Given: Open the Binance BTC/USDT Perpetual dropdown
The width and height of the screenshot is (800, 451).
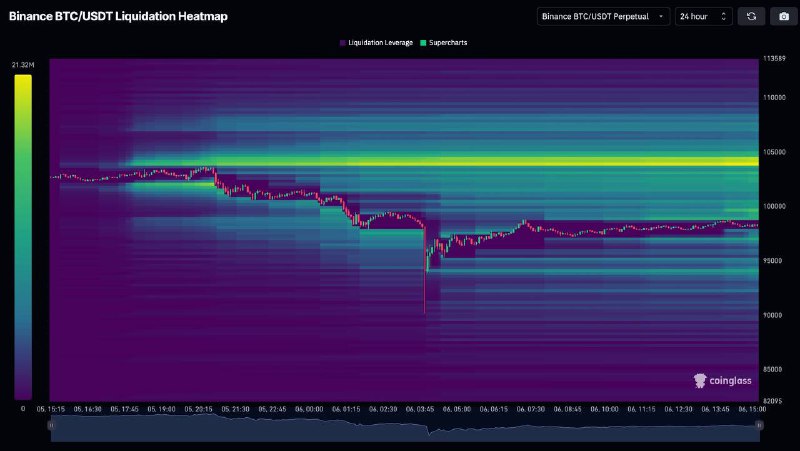Looking at the screenshot, I should coord(603,16).
